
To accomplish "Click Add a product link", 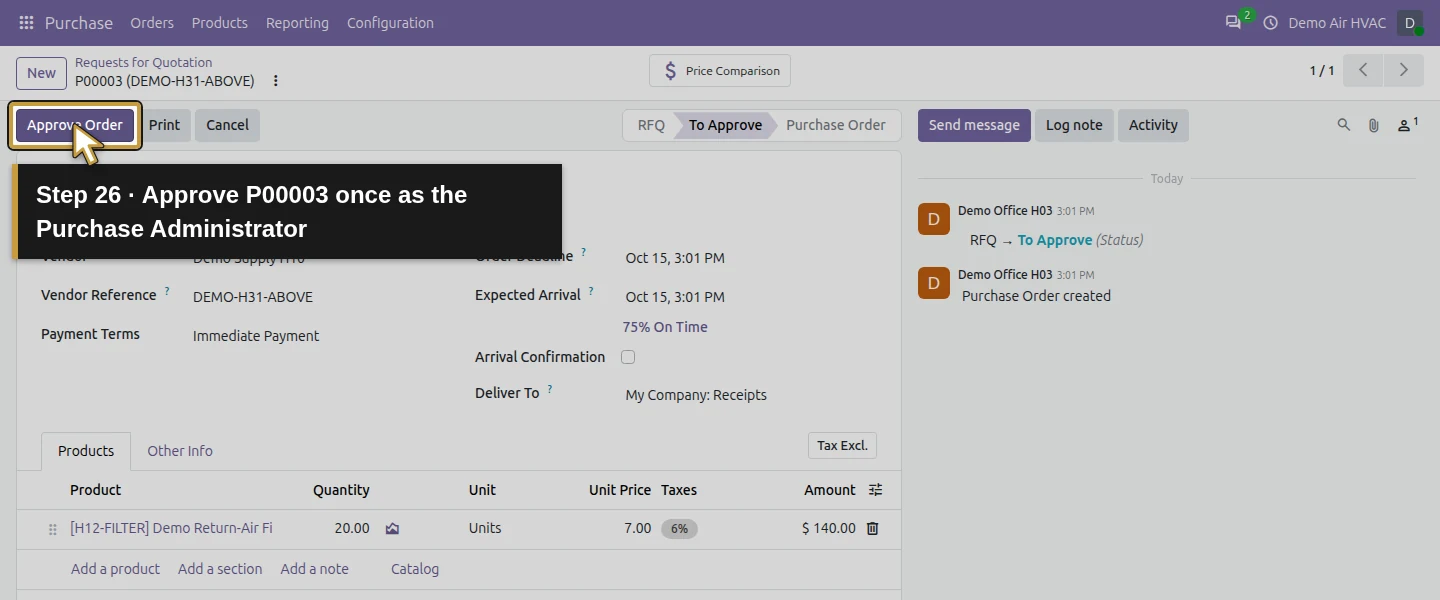I will click(115, 569).
